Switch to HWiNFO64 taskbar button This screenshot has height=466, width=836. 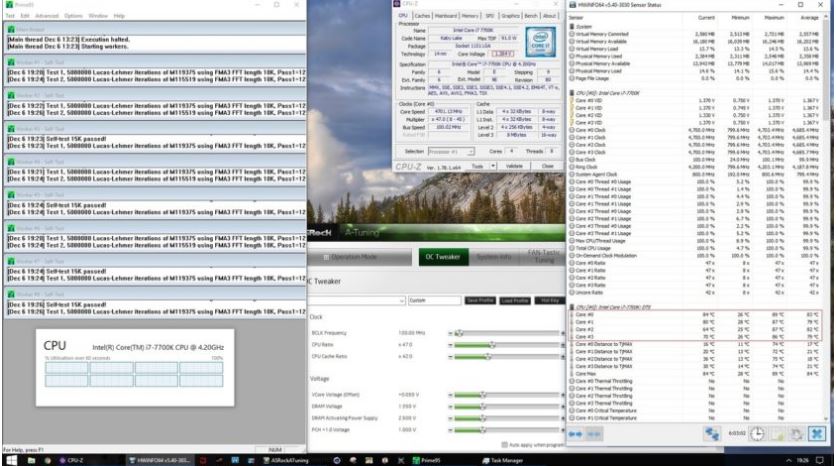click(x=160, y=460)
